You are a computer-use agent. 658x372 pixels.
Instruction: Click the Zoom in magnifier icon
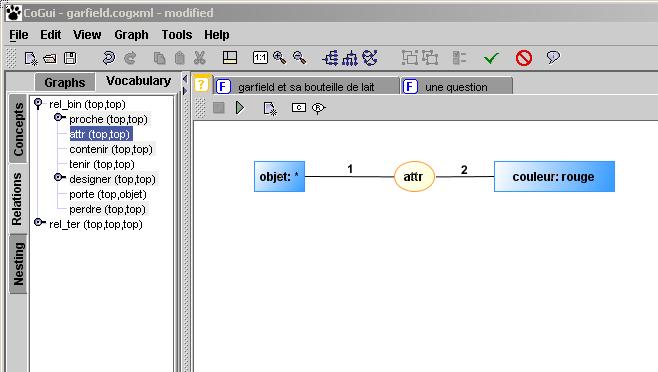tap(279, 58)
